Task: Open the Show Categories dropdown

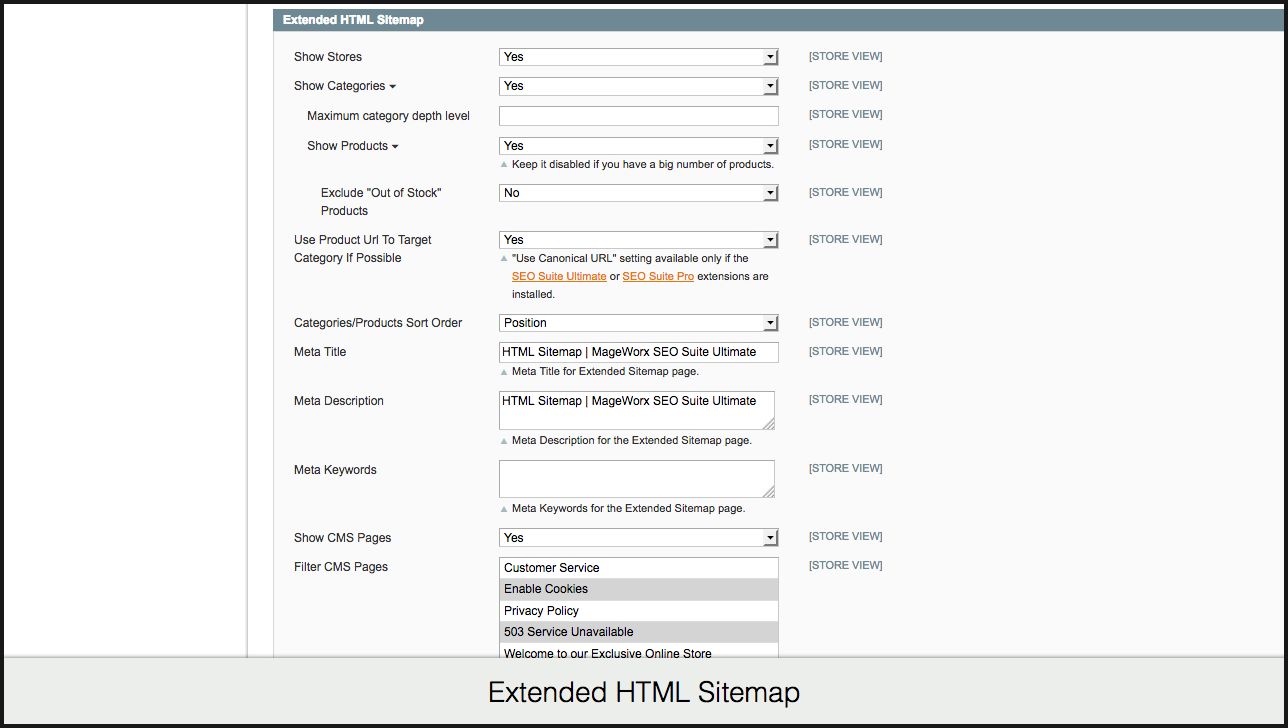Action: [x=638, y=86]
